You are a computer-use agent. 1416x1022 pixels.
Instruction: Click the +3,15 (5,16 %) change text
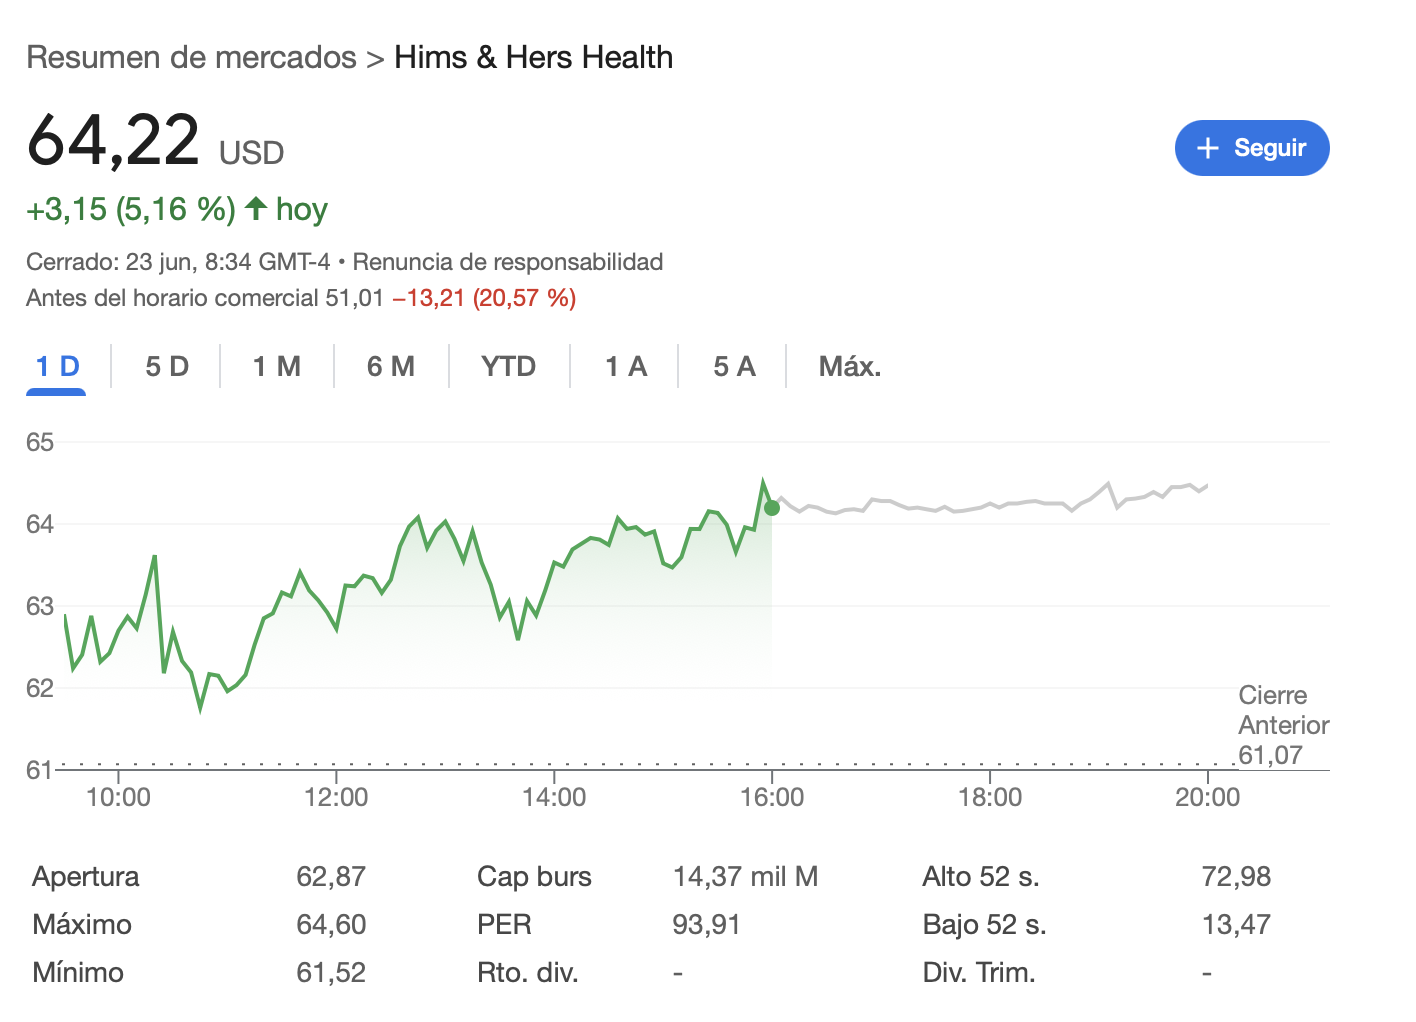[131, 209]
